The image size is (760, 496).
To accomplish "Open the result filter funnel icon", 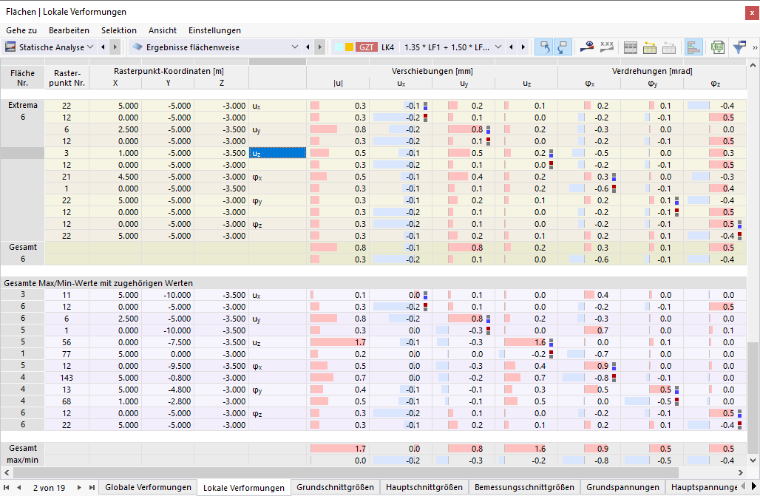I will (x=739, y=47).
